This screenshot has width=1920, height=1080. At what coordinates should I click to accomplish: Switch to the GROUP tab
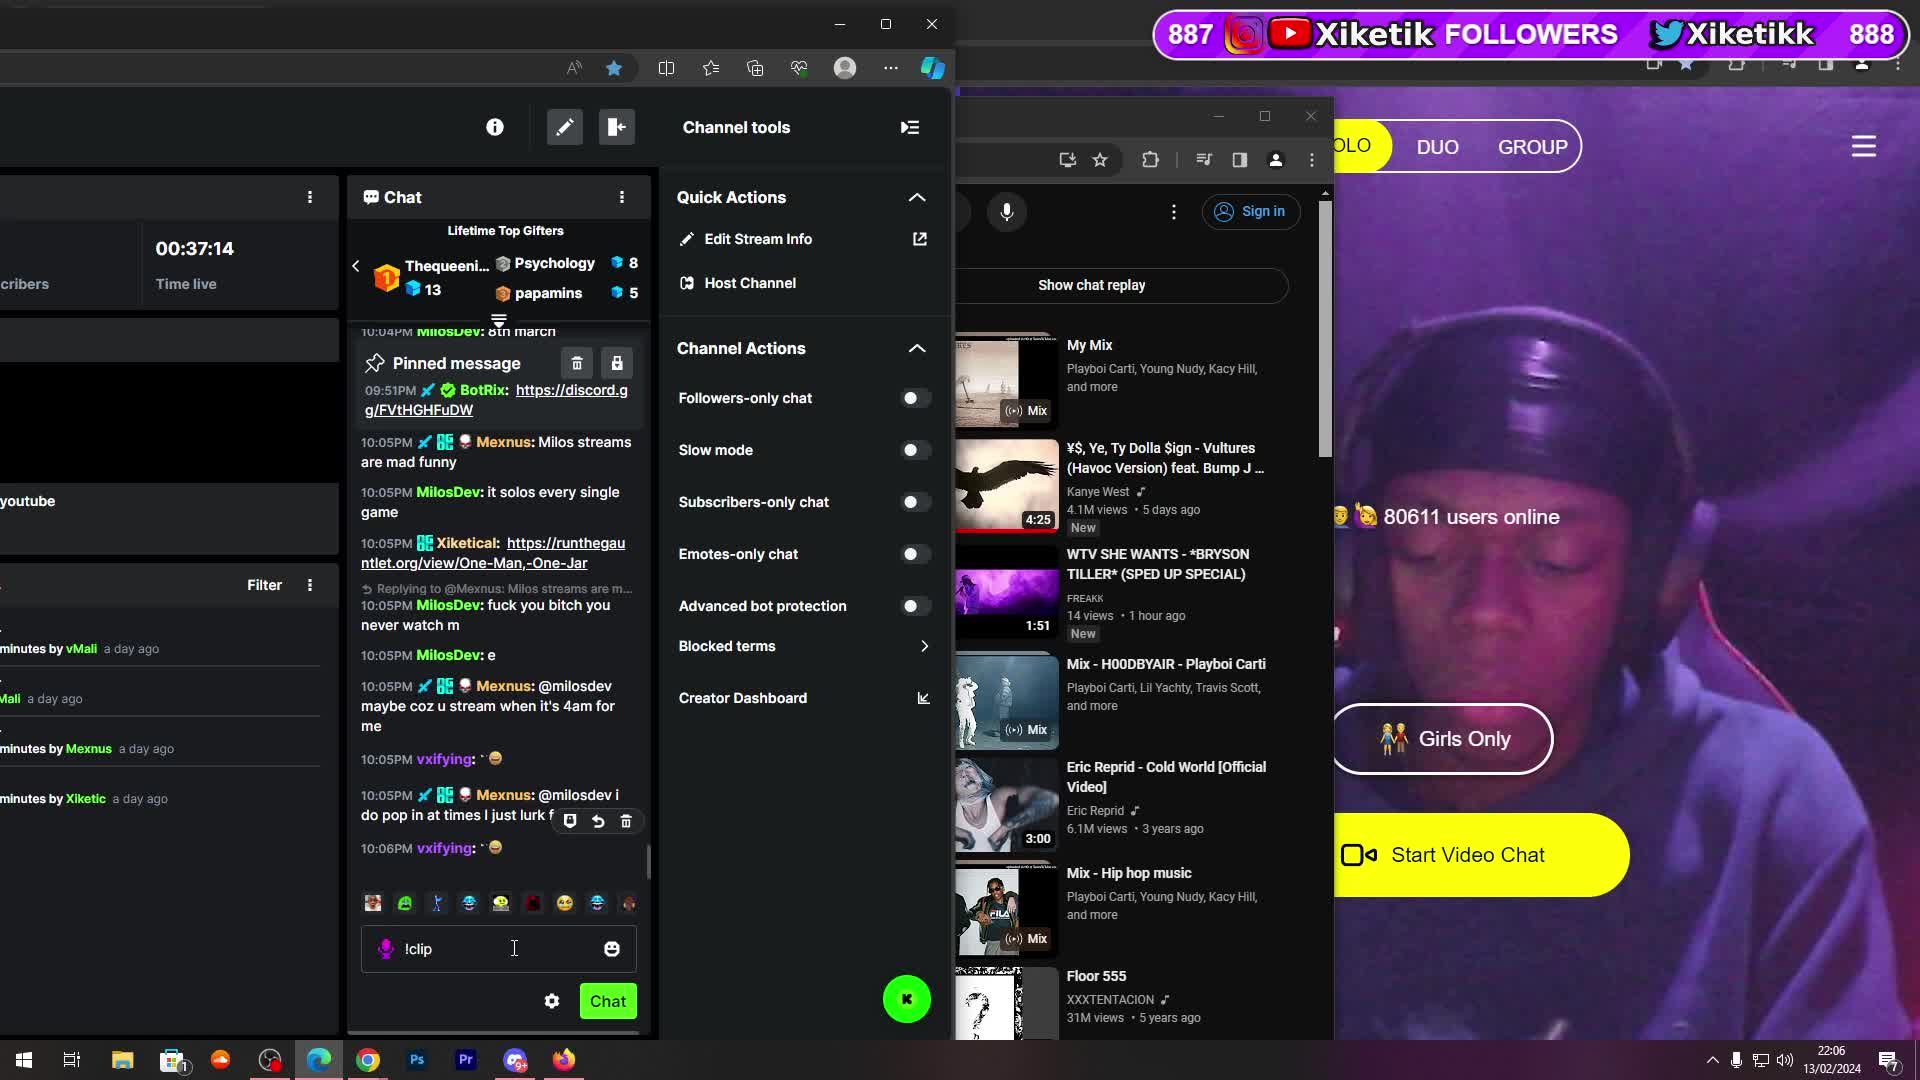tap(1531, 146)
